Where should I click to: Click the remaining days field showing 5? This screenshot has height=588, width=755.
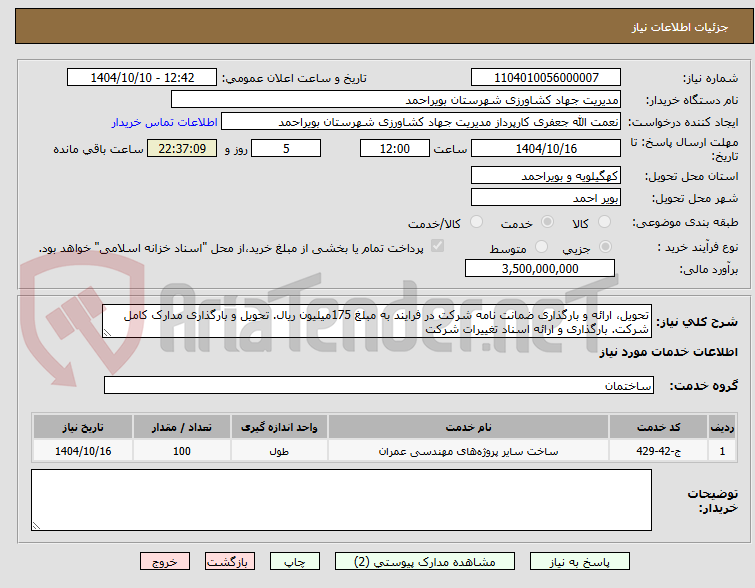point(286,148)
